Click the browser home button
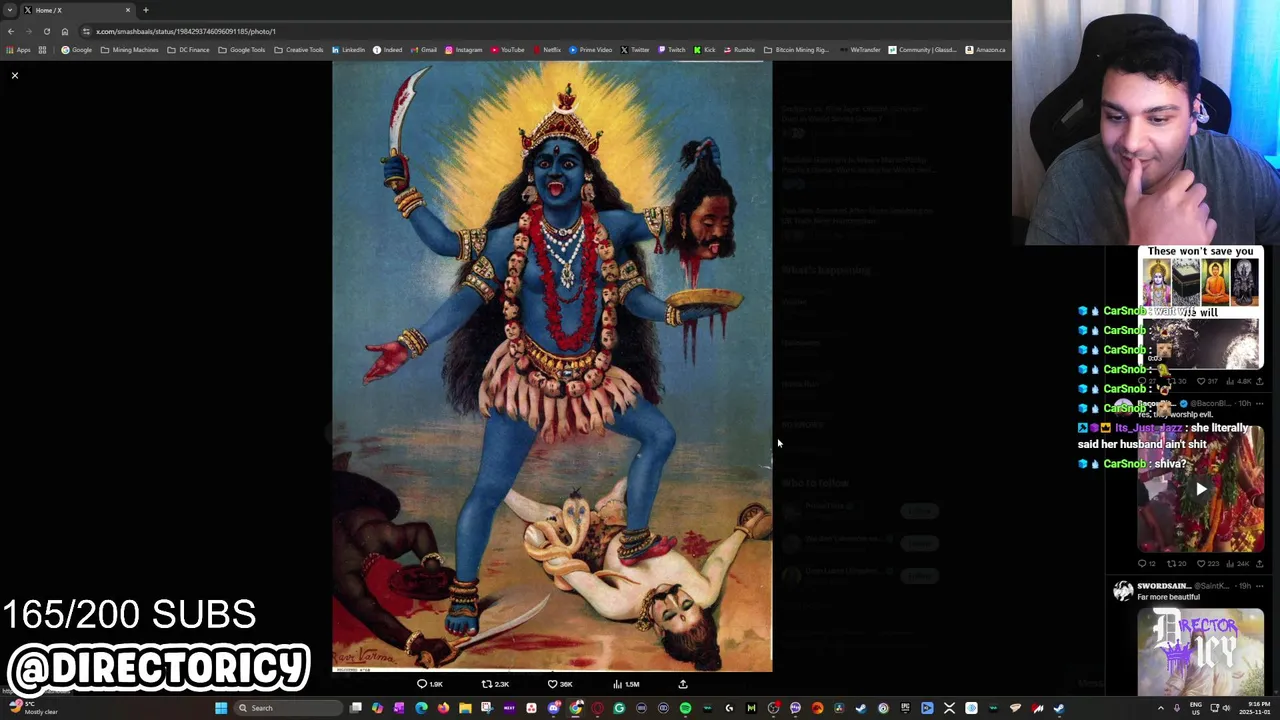The width and height of the screenshot is (1280, 720). 65,31
